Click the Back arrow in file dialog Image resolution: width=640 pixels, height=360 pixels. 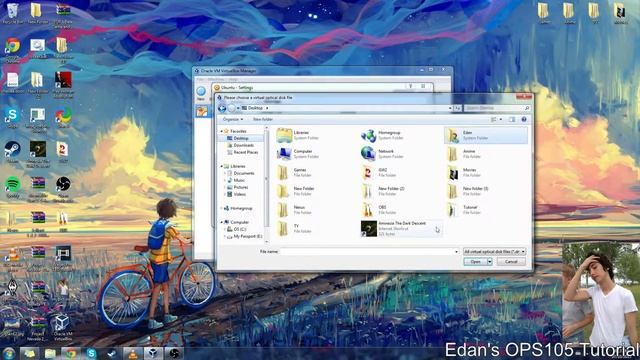[x=222, y=108]
